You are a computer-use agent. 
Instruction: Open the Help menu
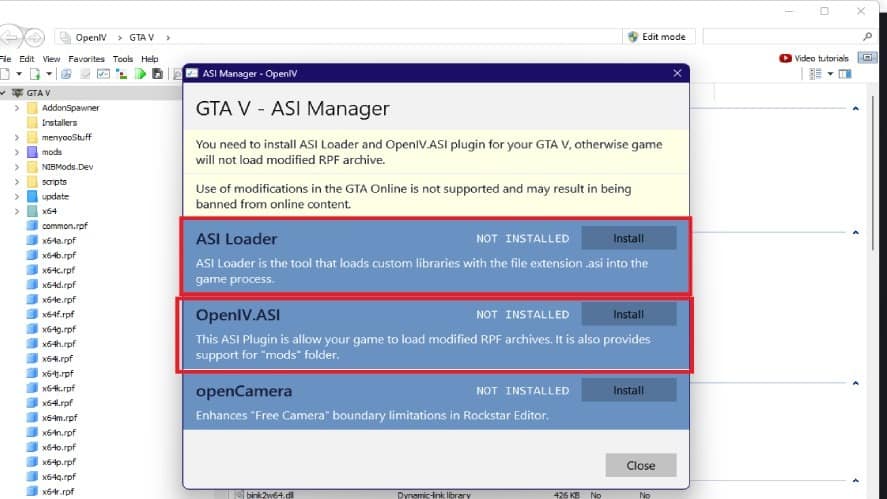coord(150,59)
